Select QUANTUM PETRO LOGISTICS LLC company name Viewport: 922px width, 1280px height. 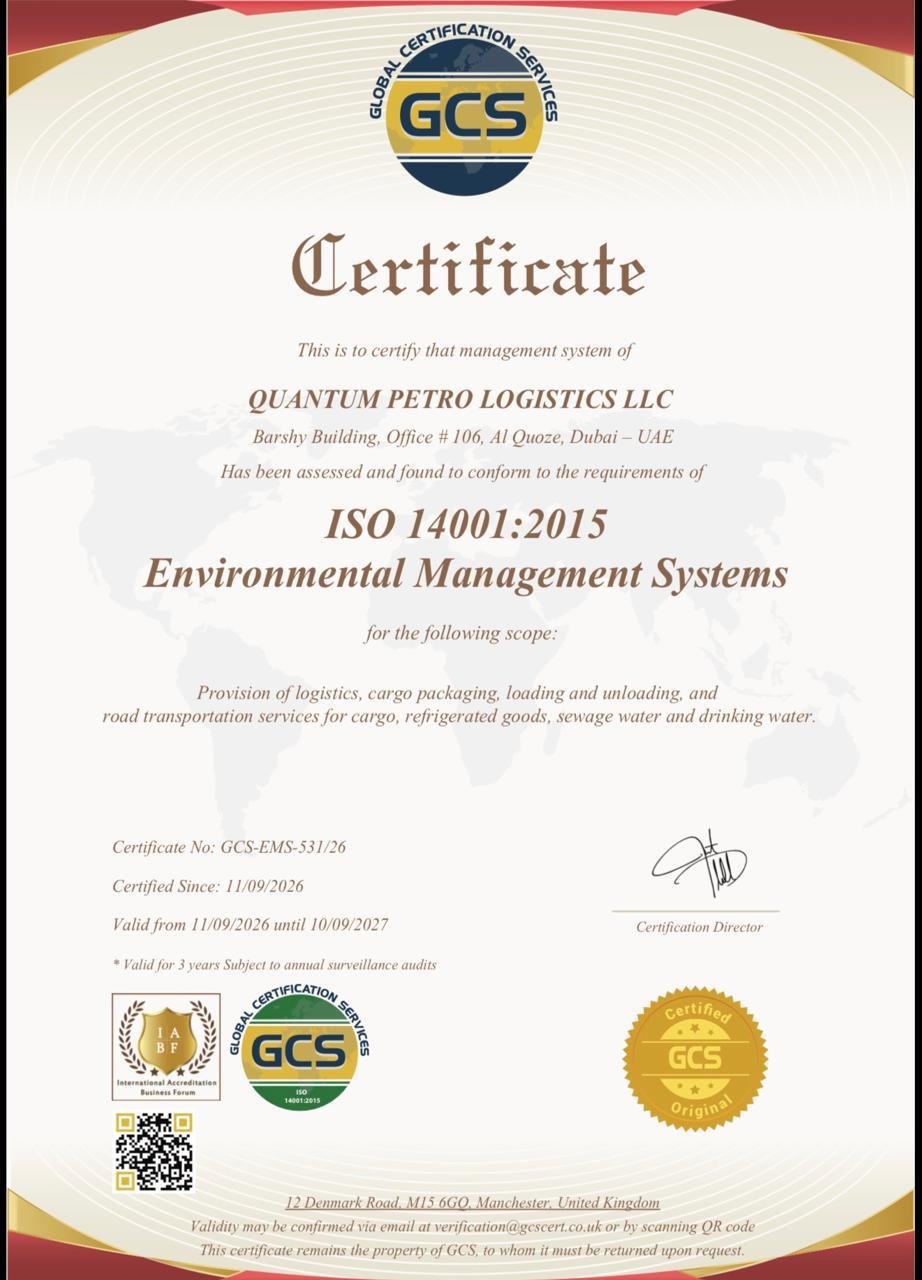[460, 398]
